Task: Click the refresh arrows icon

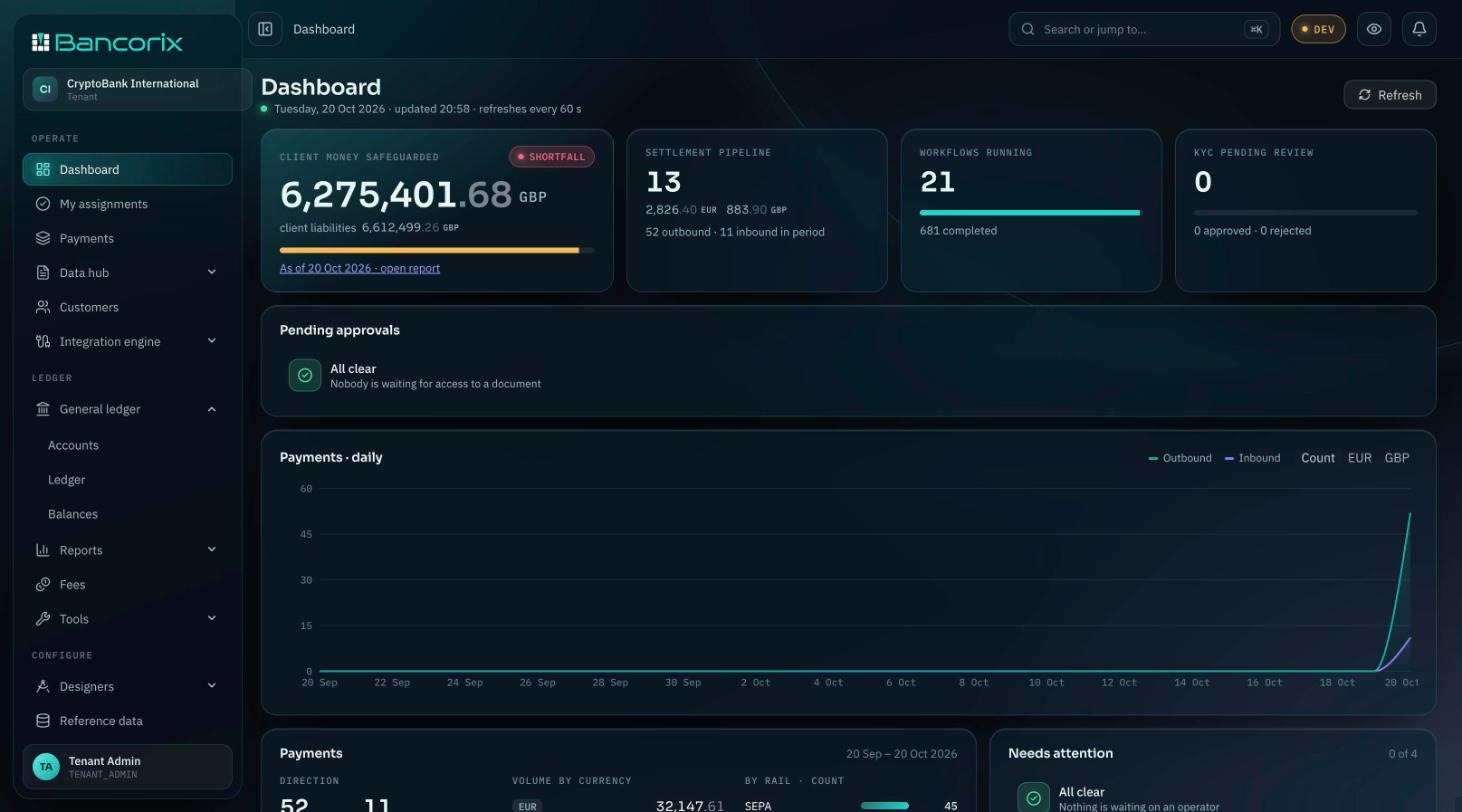Action: coord(1365,95)
